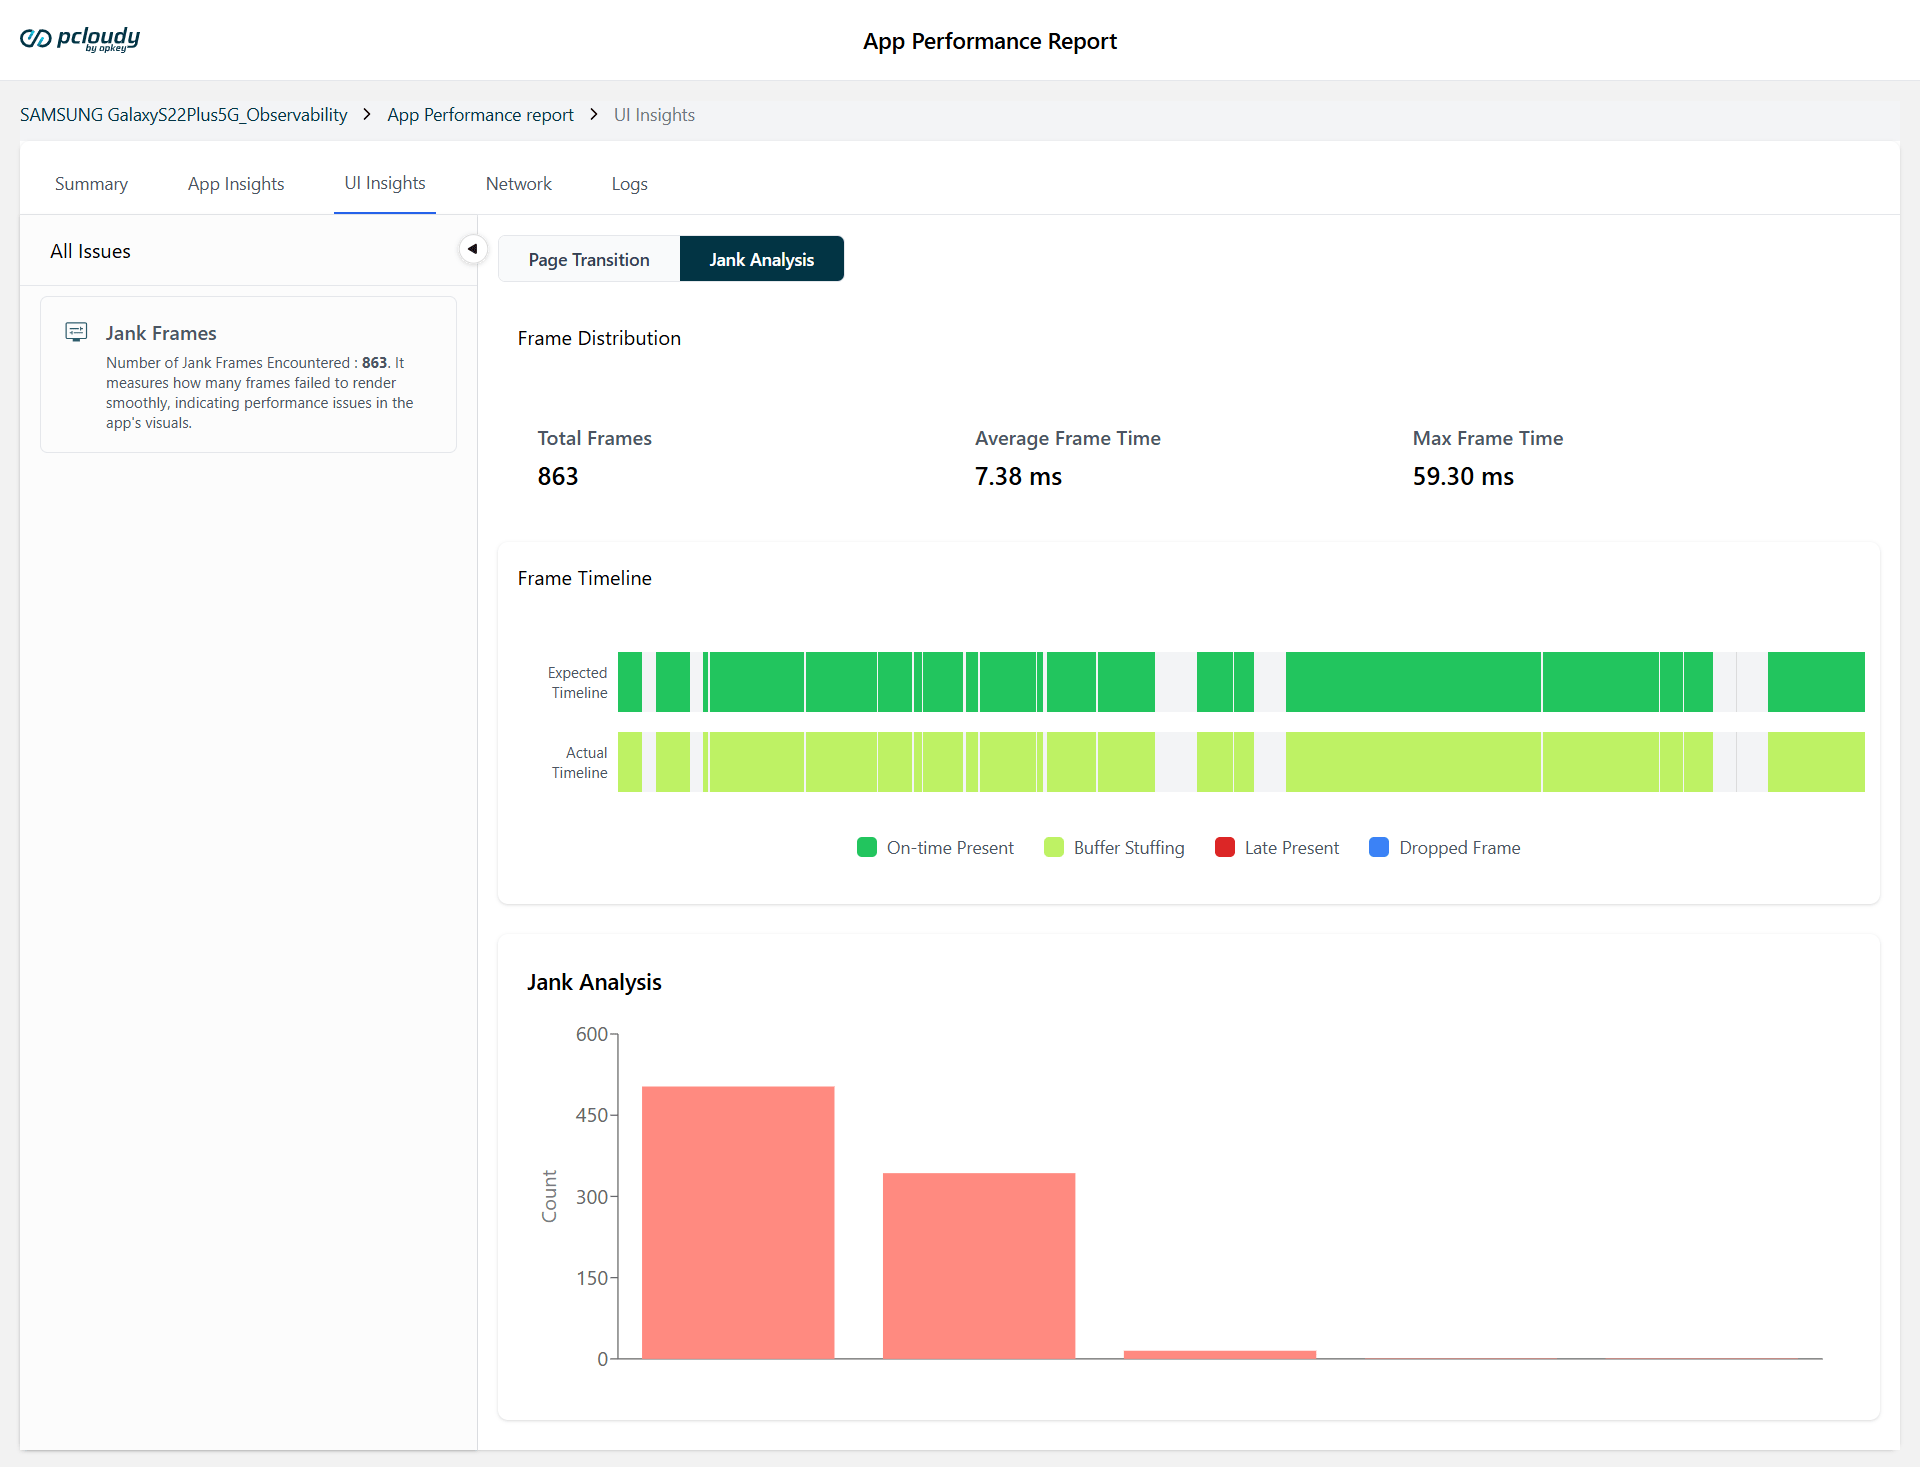Go to the Logs tab
The height and width of the screenshot is (1467, 1920).
[x=630, y=184]
